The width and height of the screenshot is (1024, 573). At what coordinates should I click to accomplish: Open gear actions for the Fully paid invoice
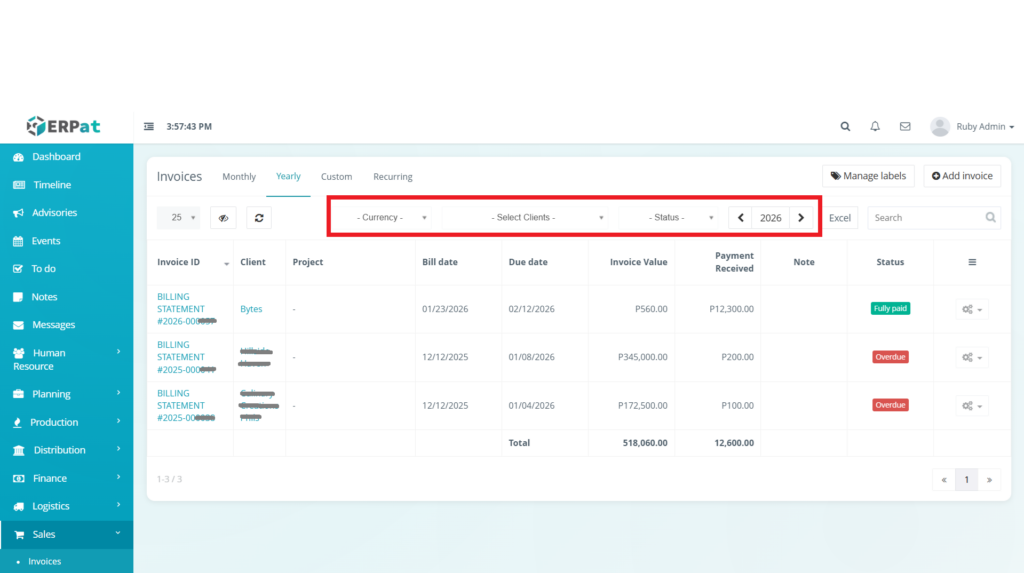971,310
